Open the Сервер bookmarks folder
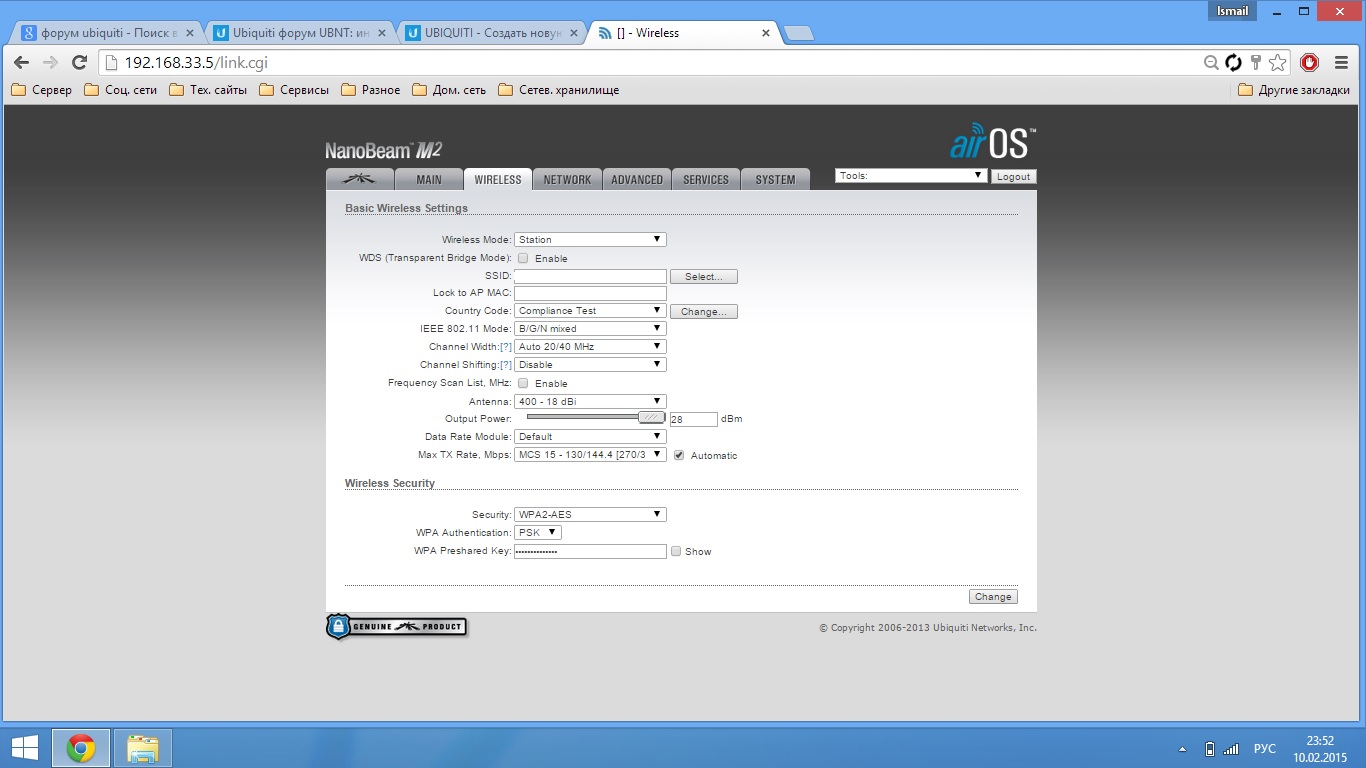 tap(42, 90)
